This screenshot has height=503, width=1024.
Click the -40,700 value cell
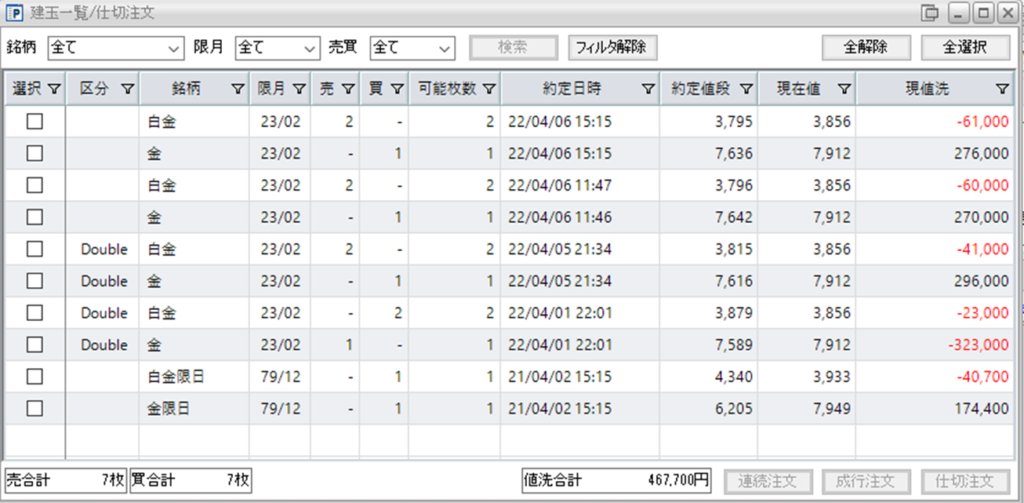tap(935, 376)
